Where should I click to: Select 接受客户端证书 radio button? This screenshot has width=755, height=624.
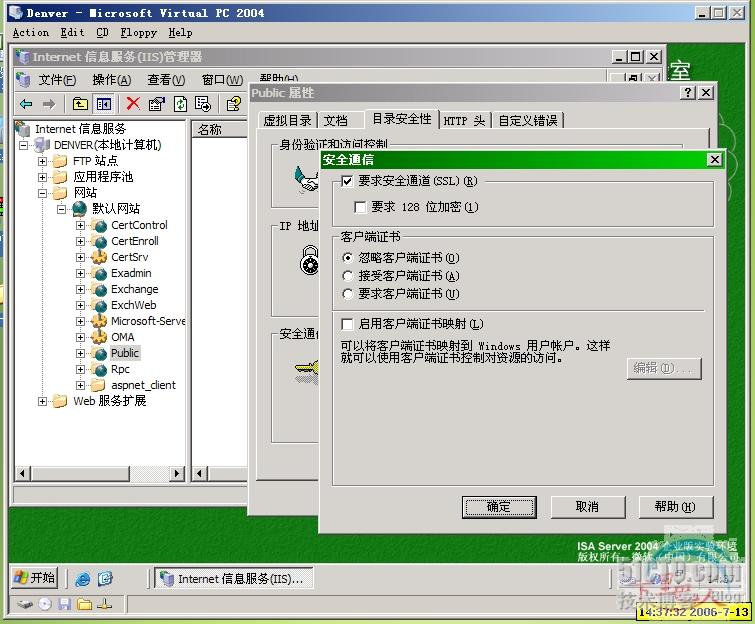pyautogui.click(x=347, y=276)
